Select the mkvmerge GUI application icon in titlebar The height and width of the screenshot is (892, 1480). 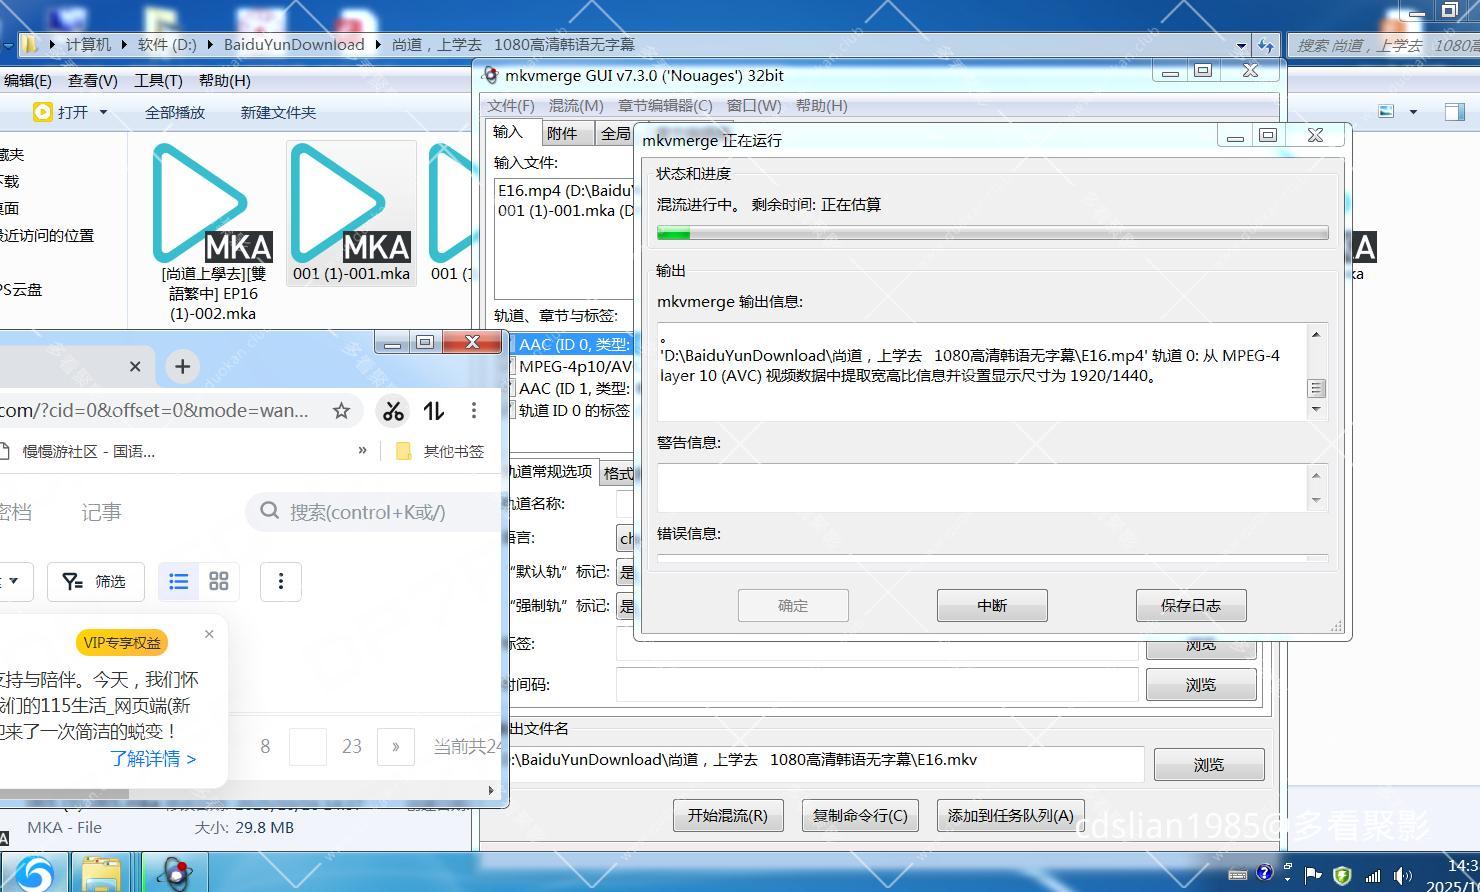(x=490, y=75)
